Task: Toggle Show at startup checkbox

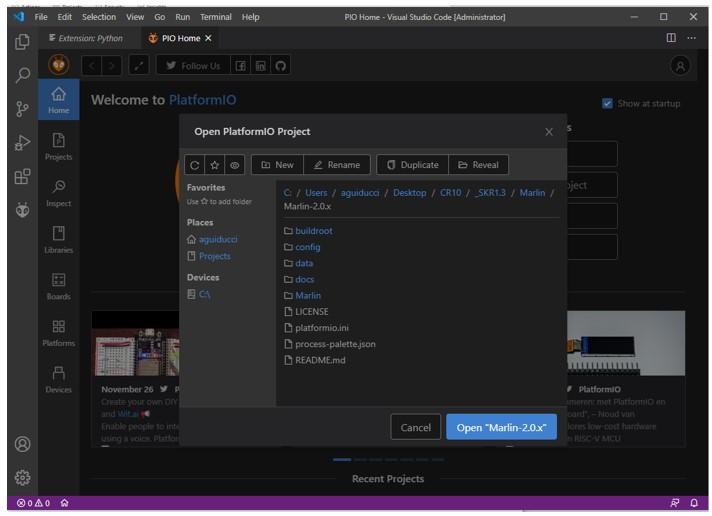Action: coord(607,104)
